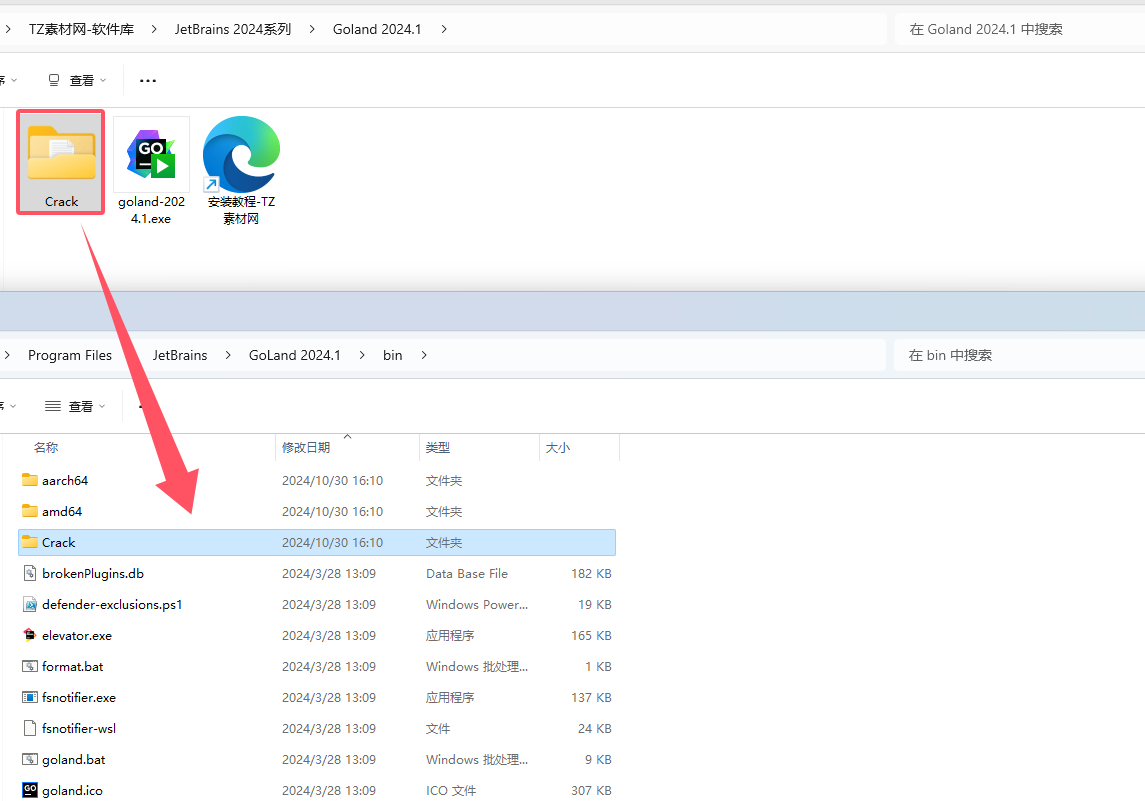This screenshot has height=801, width=1145.
Task: Click the goland.bat file icon
Action: (x=30, y=759)
